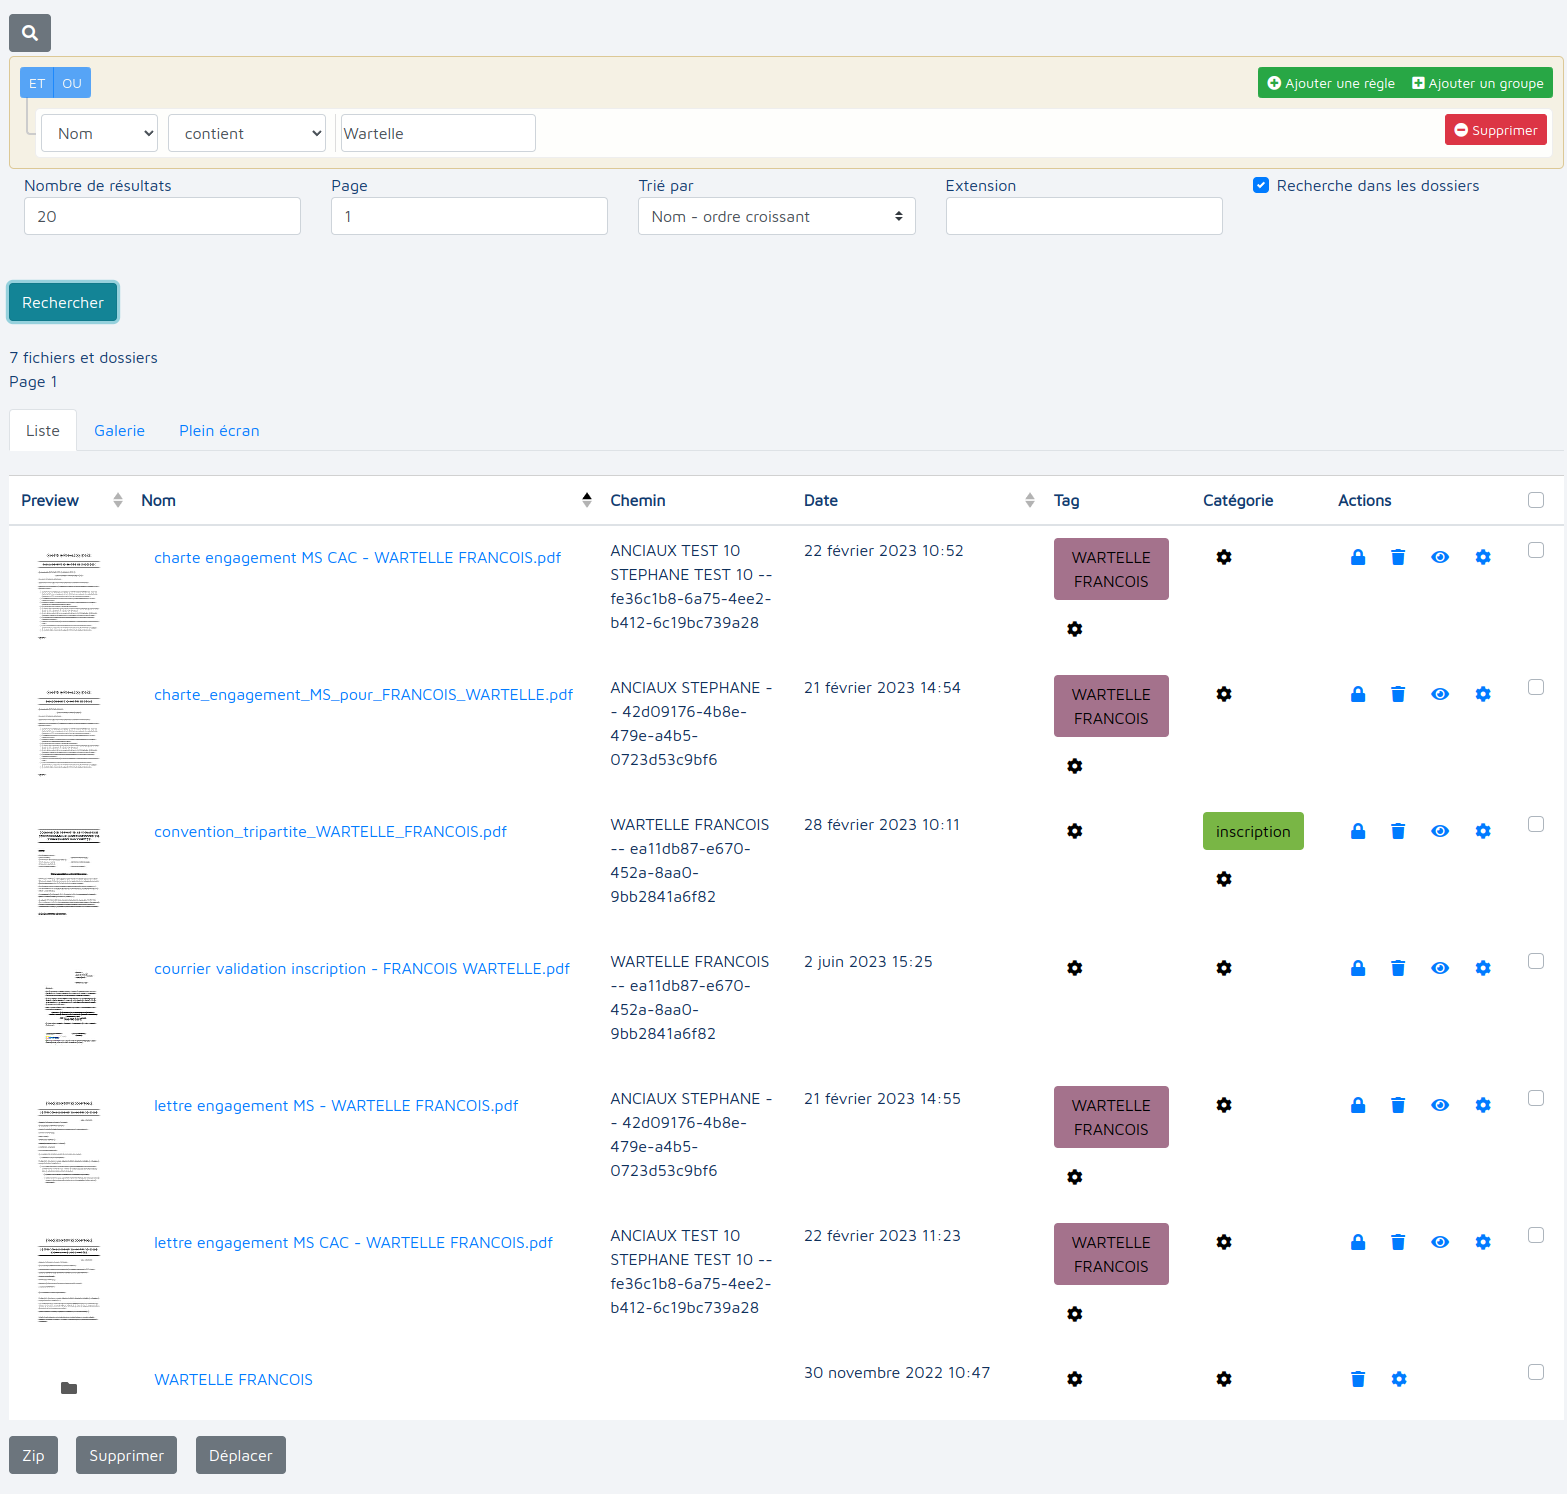Delete the courrier validation inscription file
This screenshot has height=1494, width=1567.
1398,968
